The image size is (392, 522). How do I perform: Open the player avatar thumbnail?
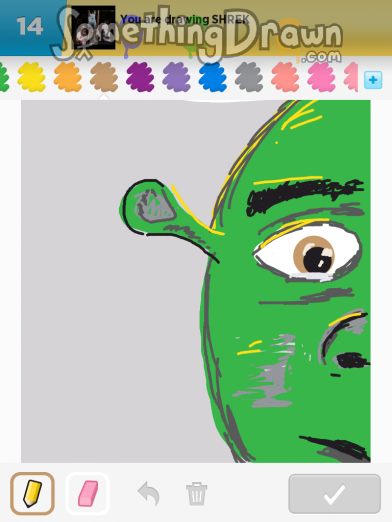tap(93, 27)
